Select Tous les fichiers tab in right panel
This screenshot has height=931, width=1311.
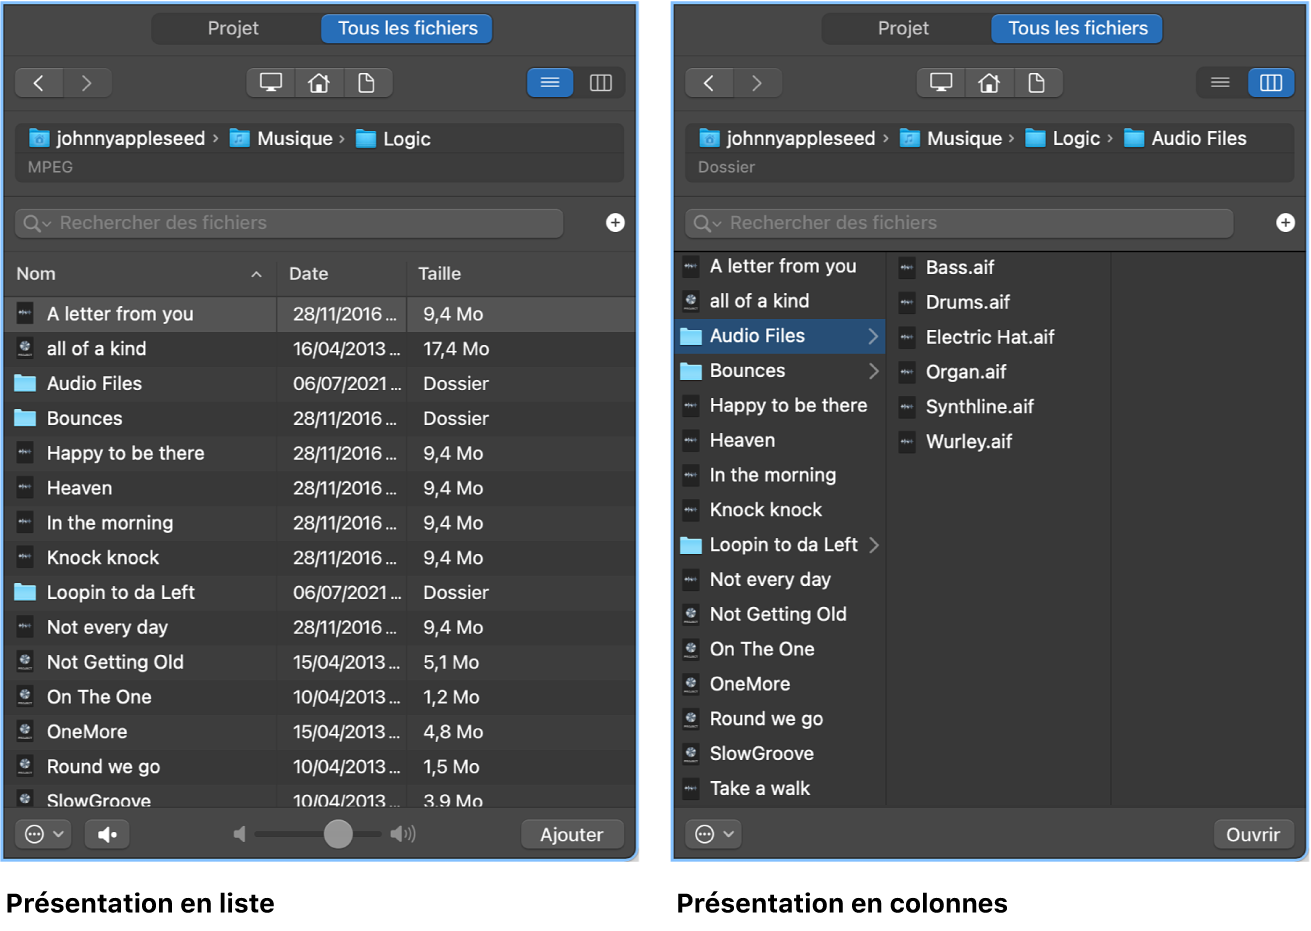(1077, 29)
